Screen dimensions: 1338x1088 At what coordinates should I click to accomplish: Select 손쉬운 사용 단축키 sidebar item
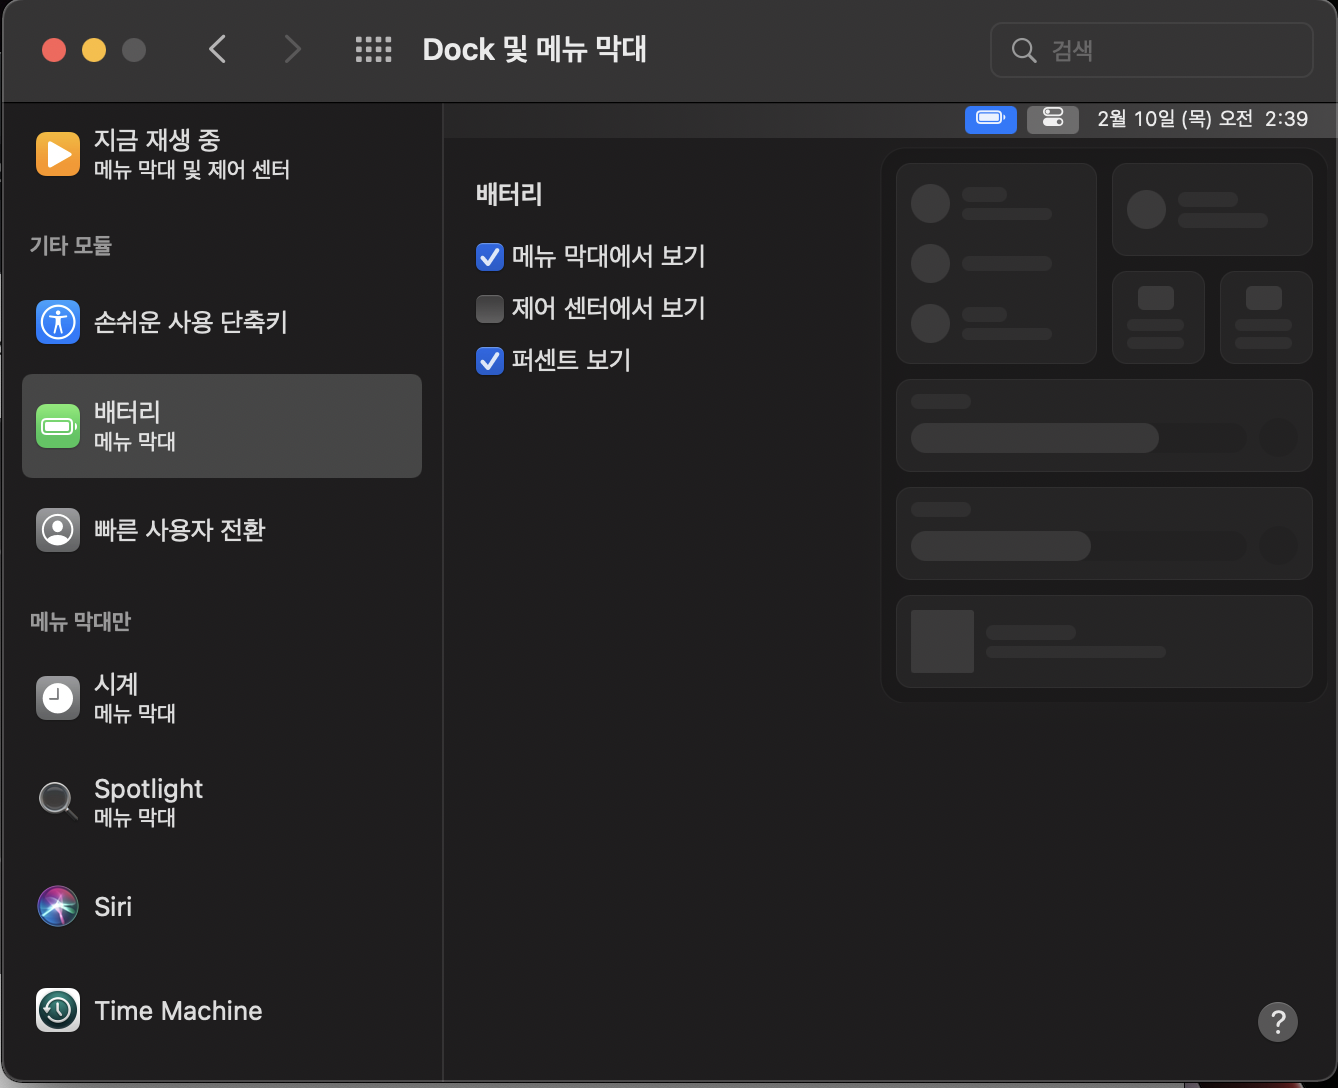tap(222, 322)
